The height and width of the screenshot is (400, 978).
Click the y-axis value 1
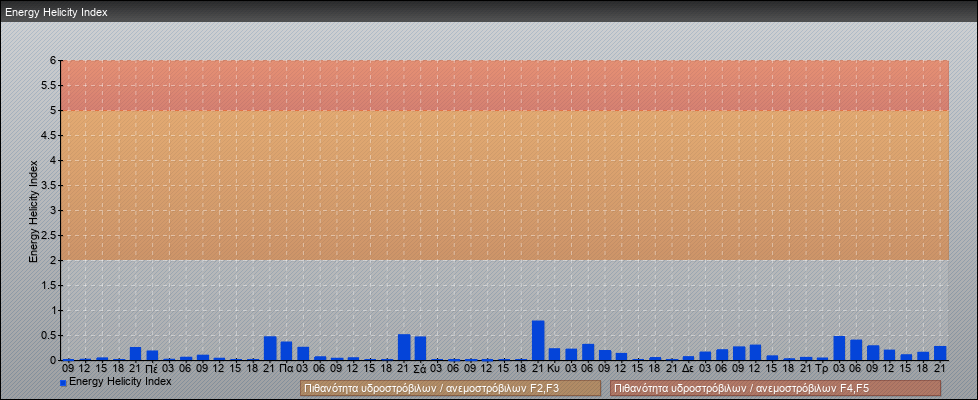(x=53, y=310)
